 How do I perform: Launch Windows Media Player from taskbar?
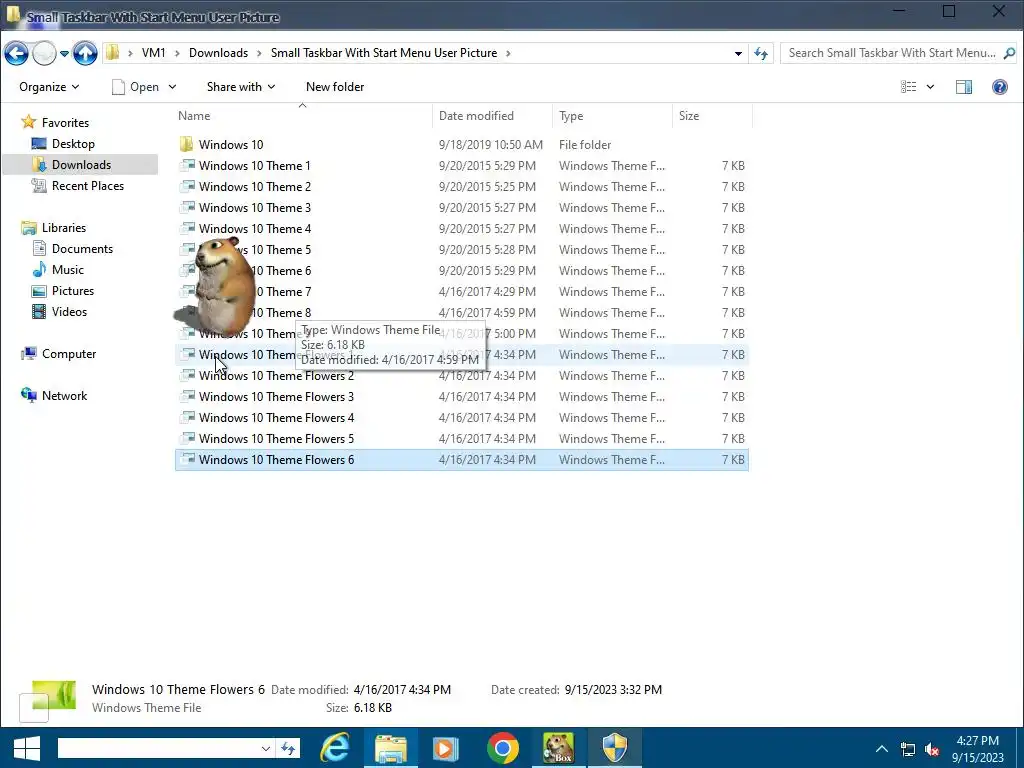tap(445, 748)
